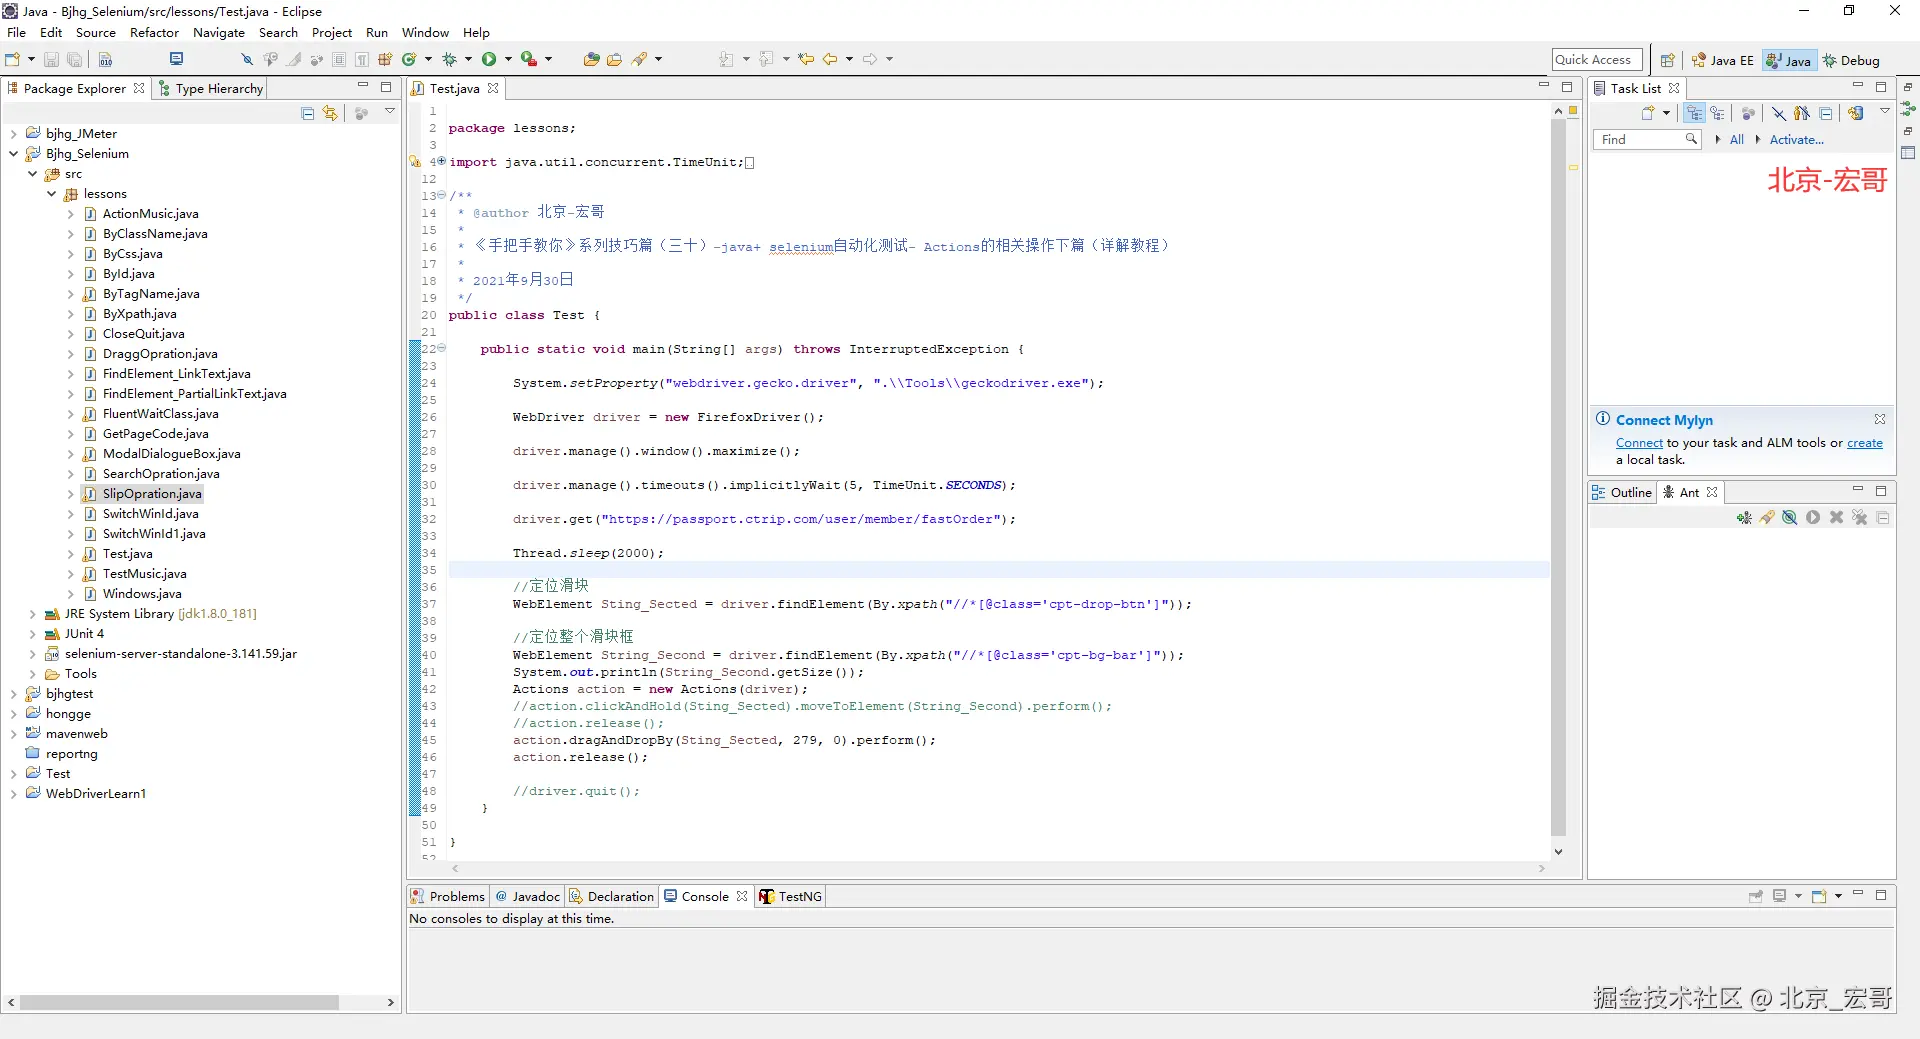Click Collapse All in Package Explorer
The width and height of the screenshot is (1920, 1039).
[x=308, y=114]
